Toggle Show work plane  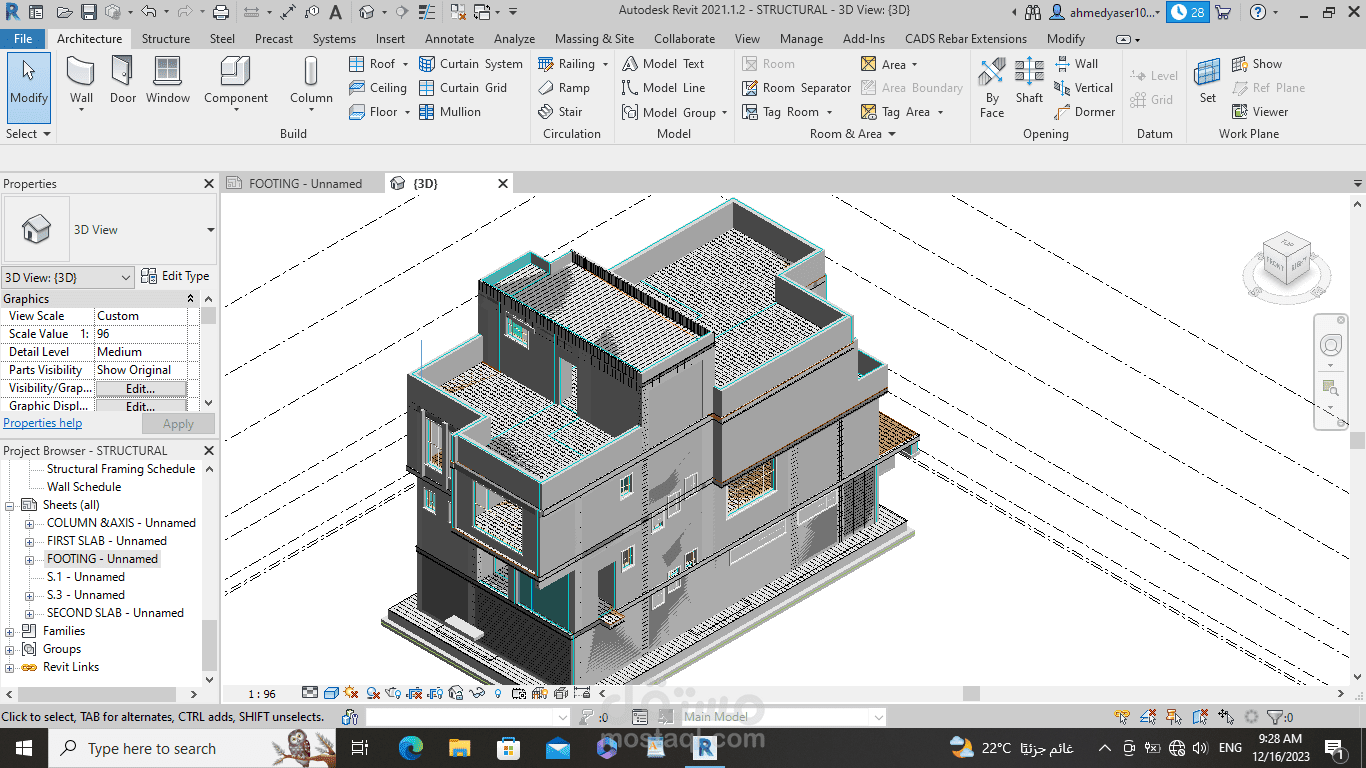pyautogui.click(x=1257, y=63)
